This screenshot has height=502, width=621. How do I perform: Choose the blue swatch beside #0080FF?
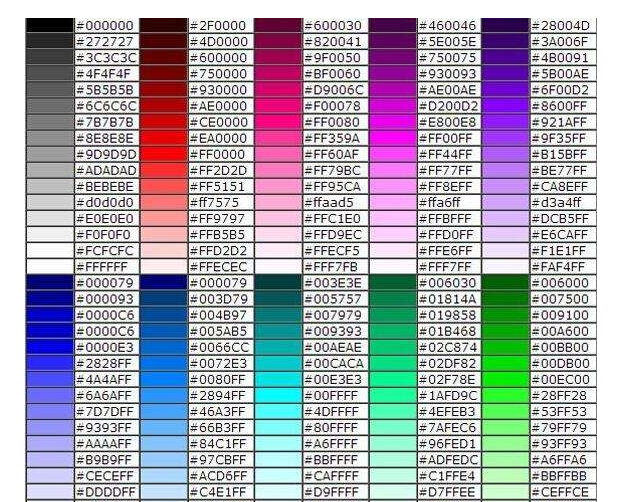[x=163, y=379]
